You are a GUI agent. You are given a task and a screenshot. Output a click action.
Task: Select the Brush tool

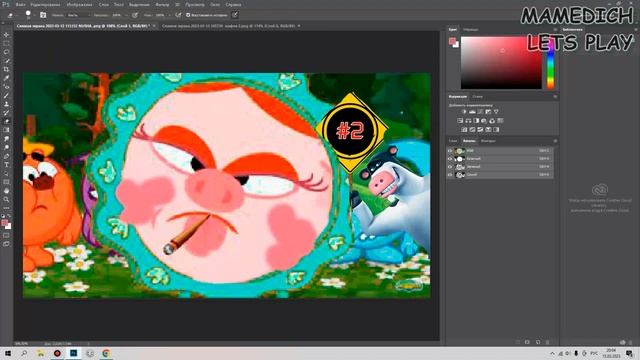(6, 96)
